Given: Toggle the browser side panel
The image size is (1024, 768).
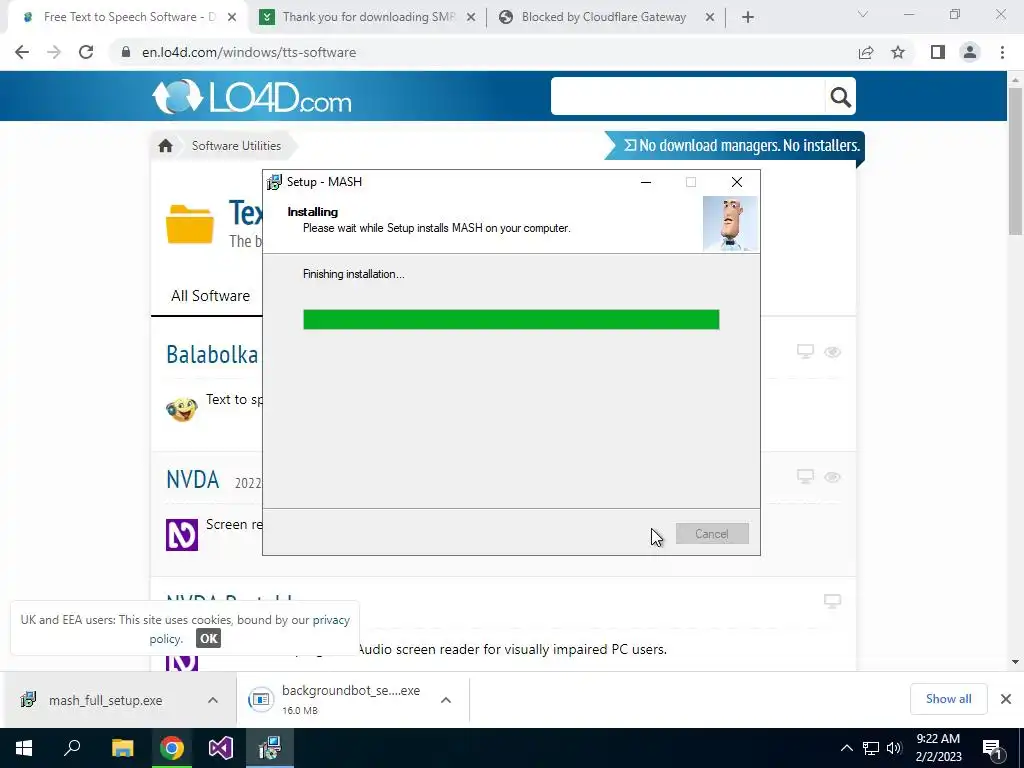Looking at the screenshot, I should pos(938,52).
